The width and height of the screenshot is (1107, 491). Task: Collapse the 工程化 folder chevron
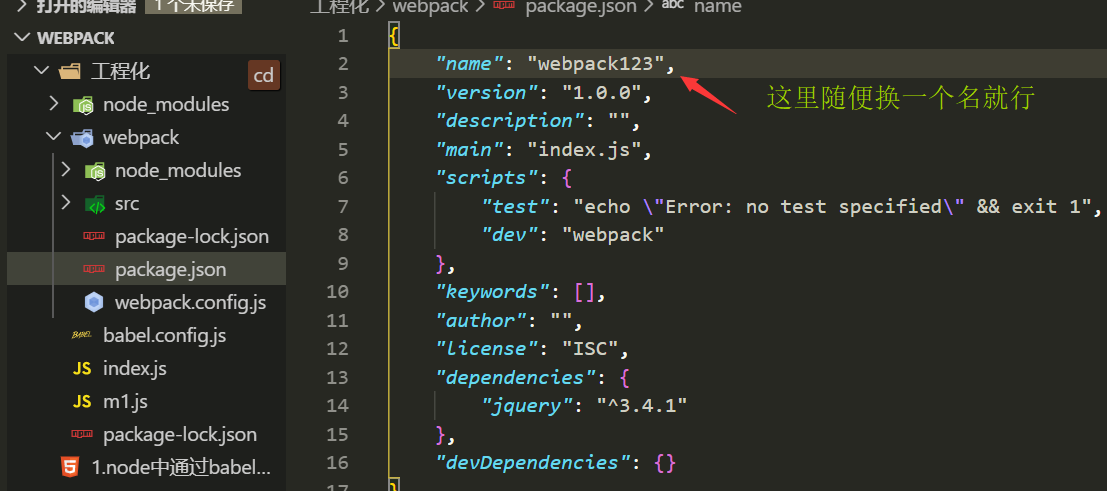(x=42, y=71)
